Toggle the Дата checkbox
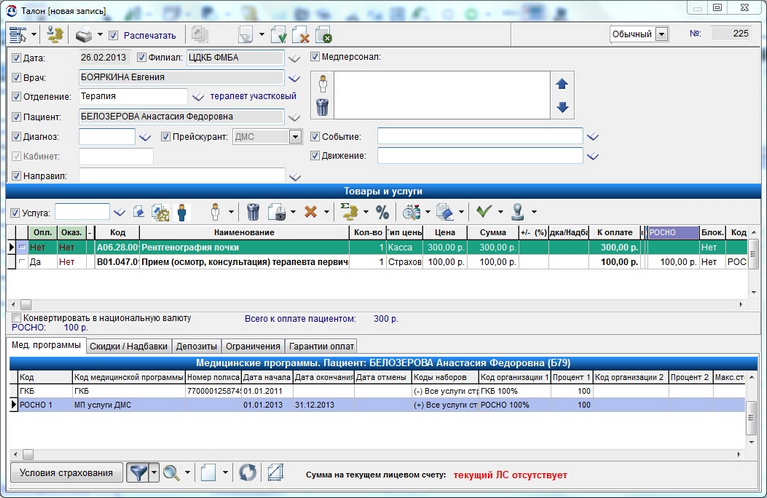The height and width of the screenshot is (498, 767). pos(17,58)
